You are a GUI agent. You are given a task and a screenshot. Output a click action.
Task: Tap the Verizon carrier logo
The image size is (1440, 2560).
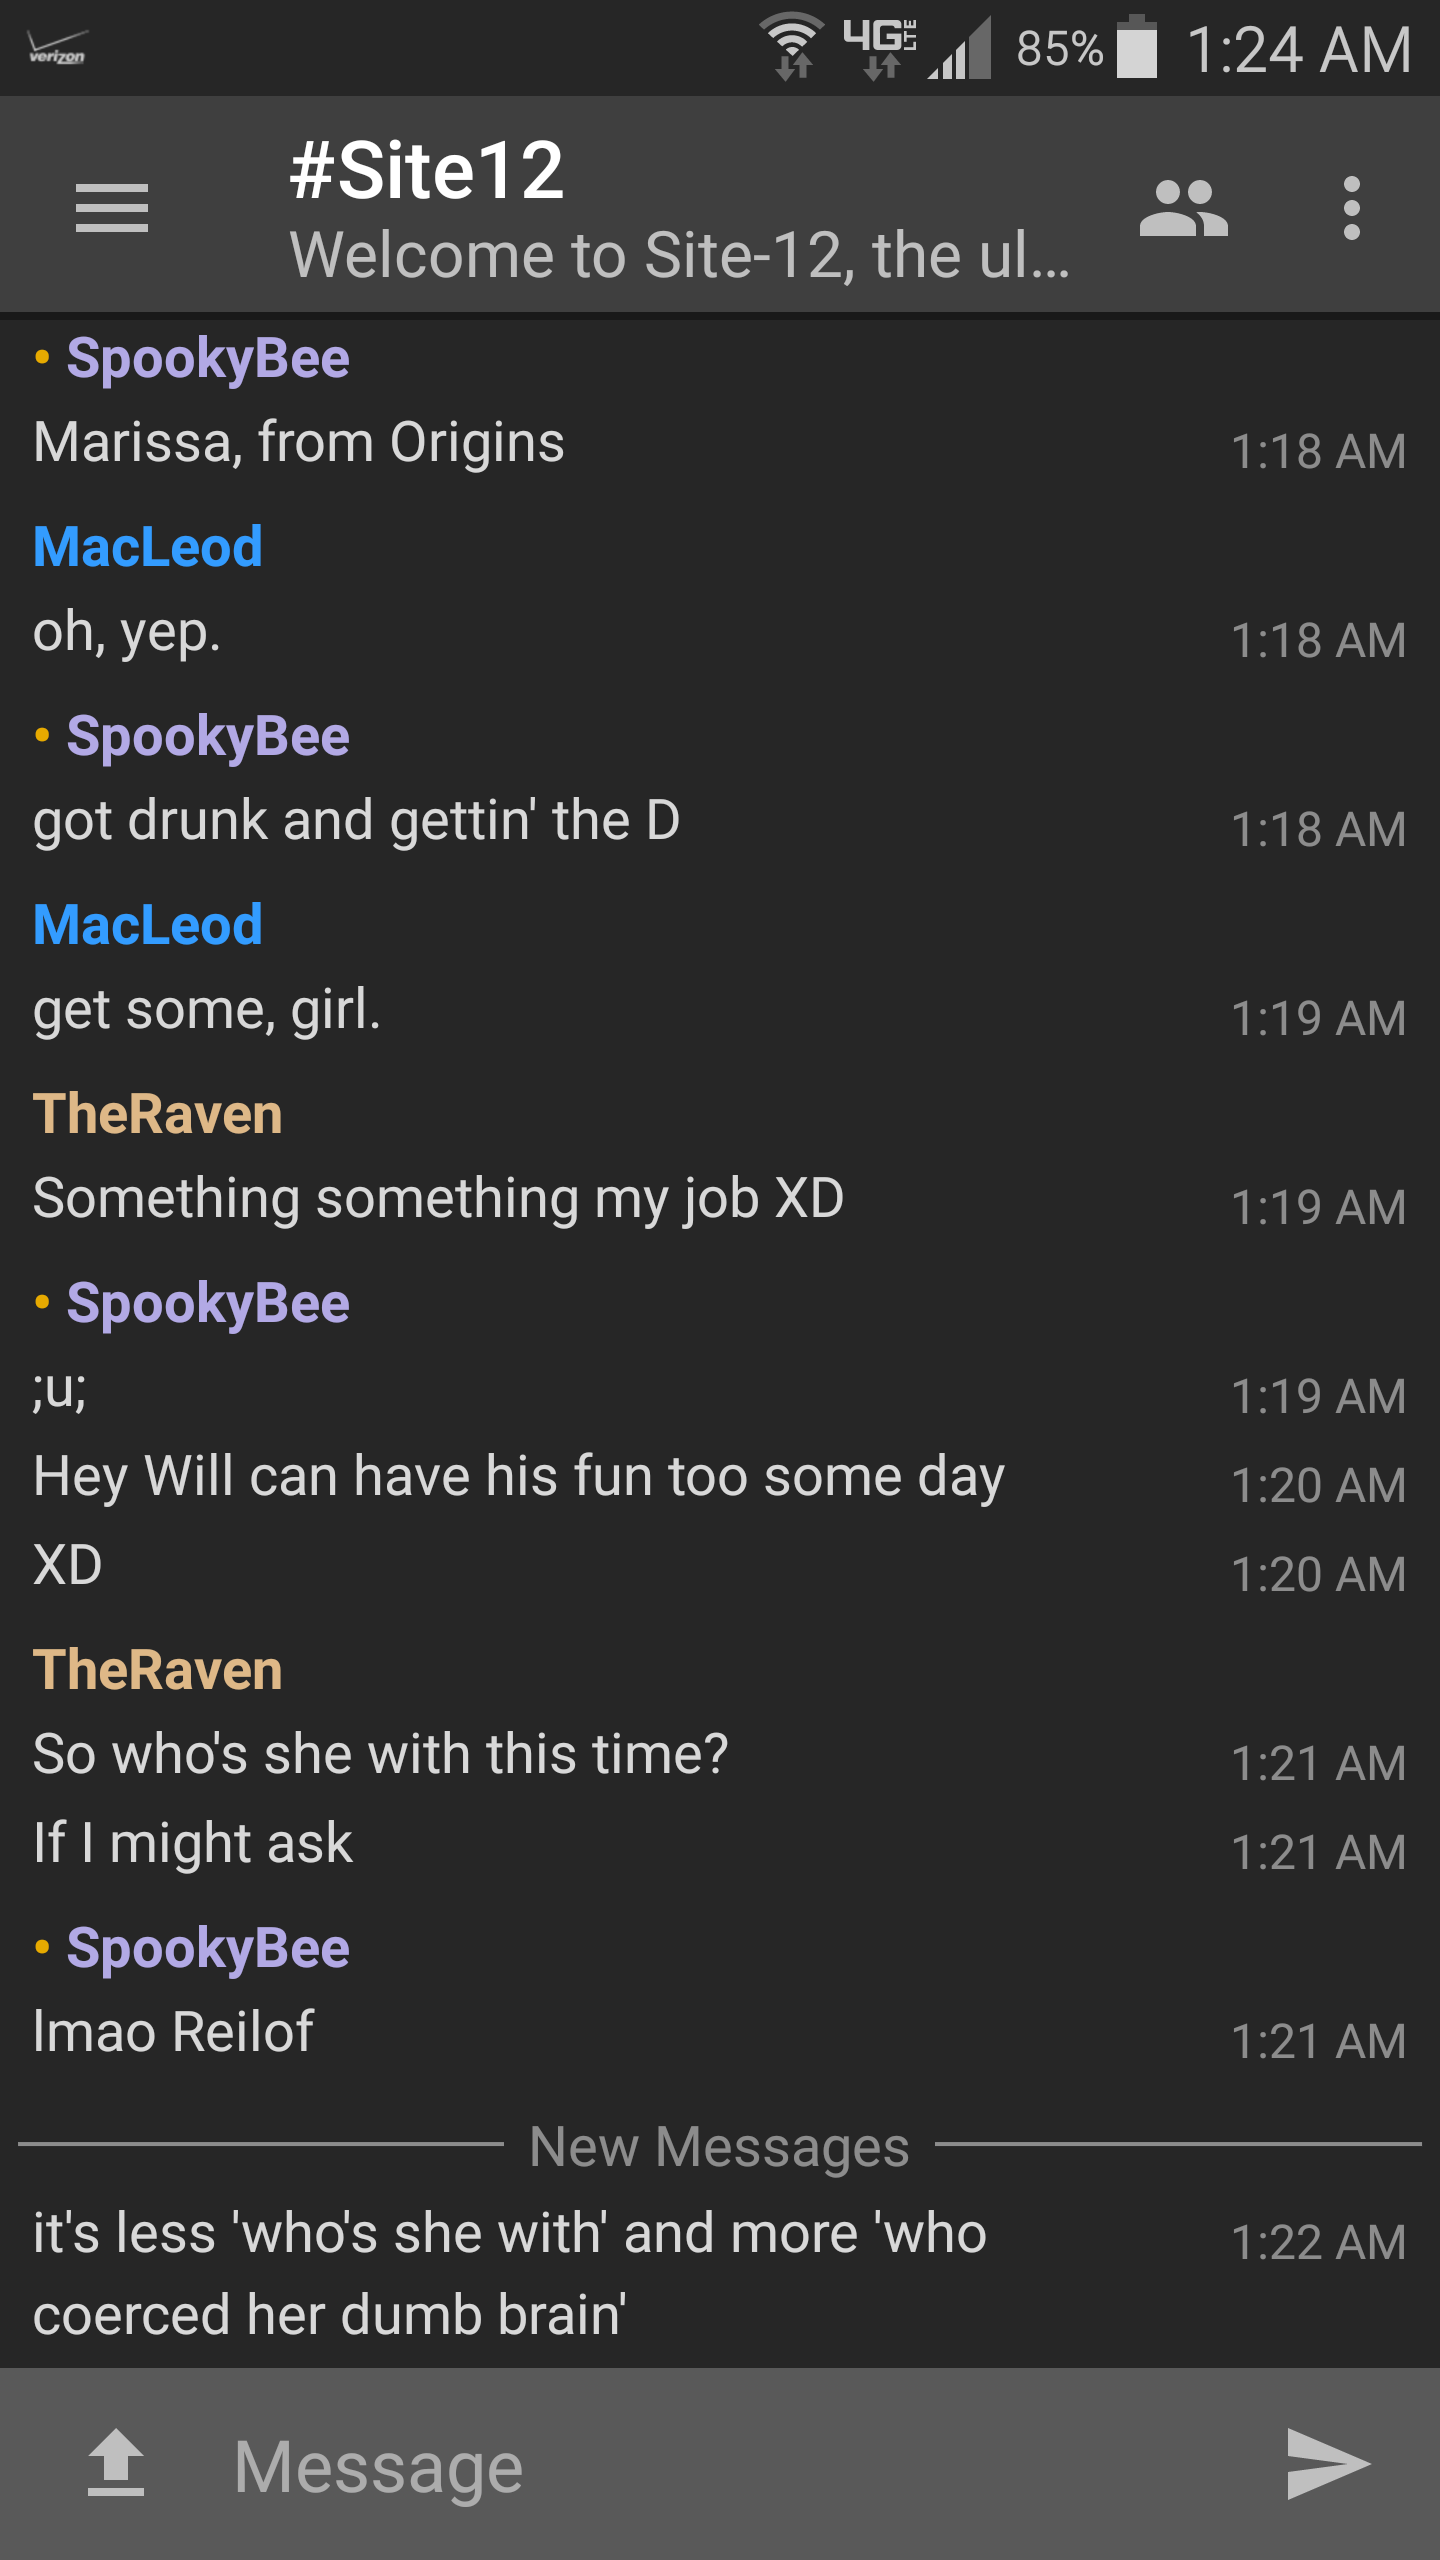58,48
